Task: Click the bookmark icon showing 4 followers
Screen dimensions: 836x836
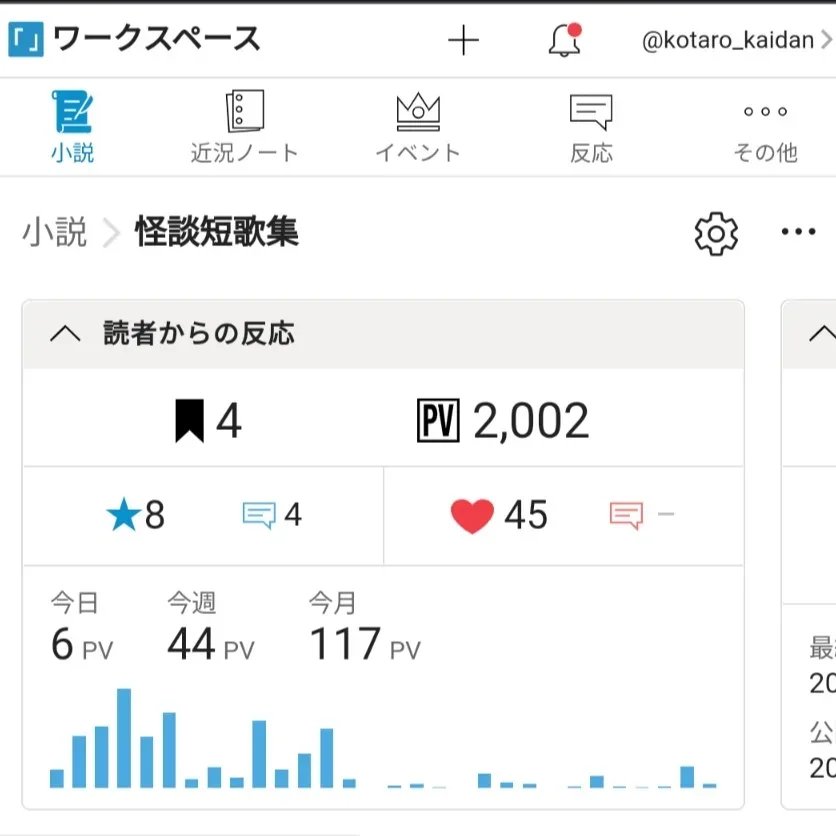Action: [189, 421]
